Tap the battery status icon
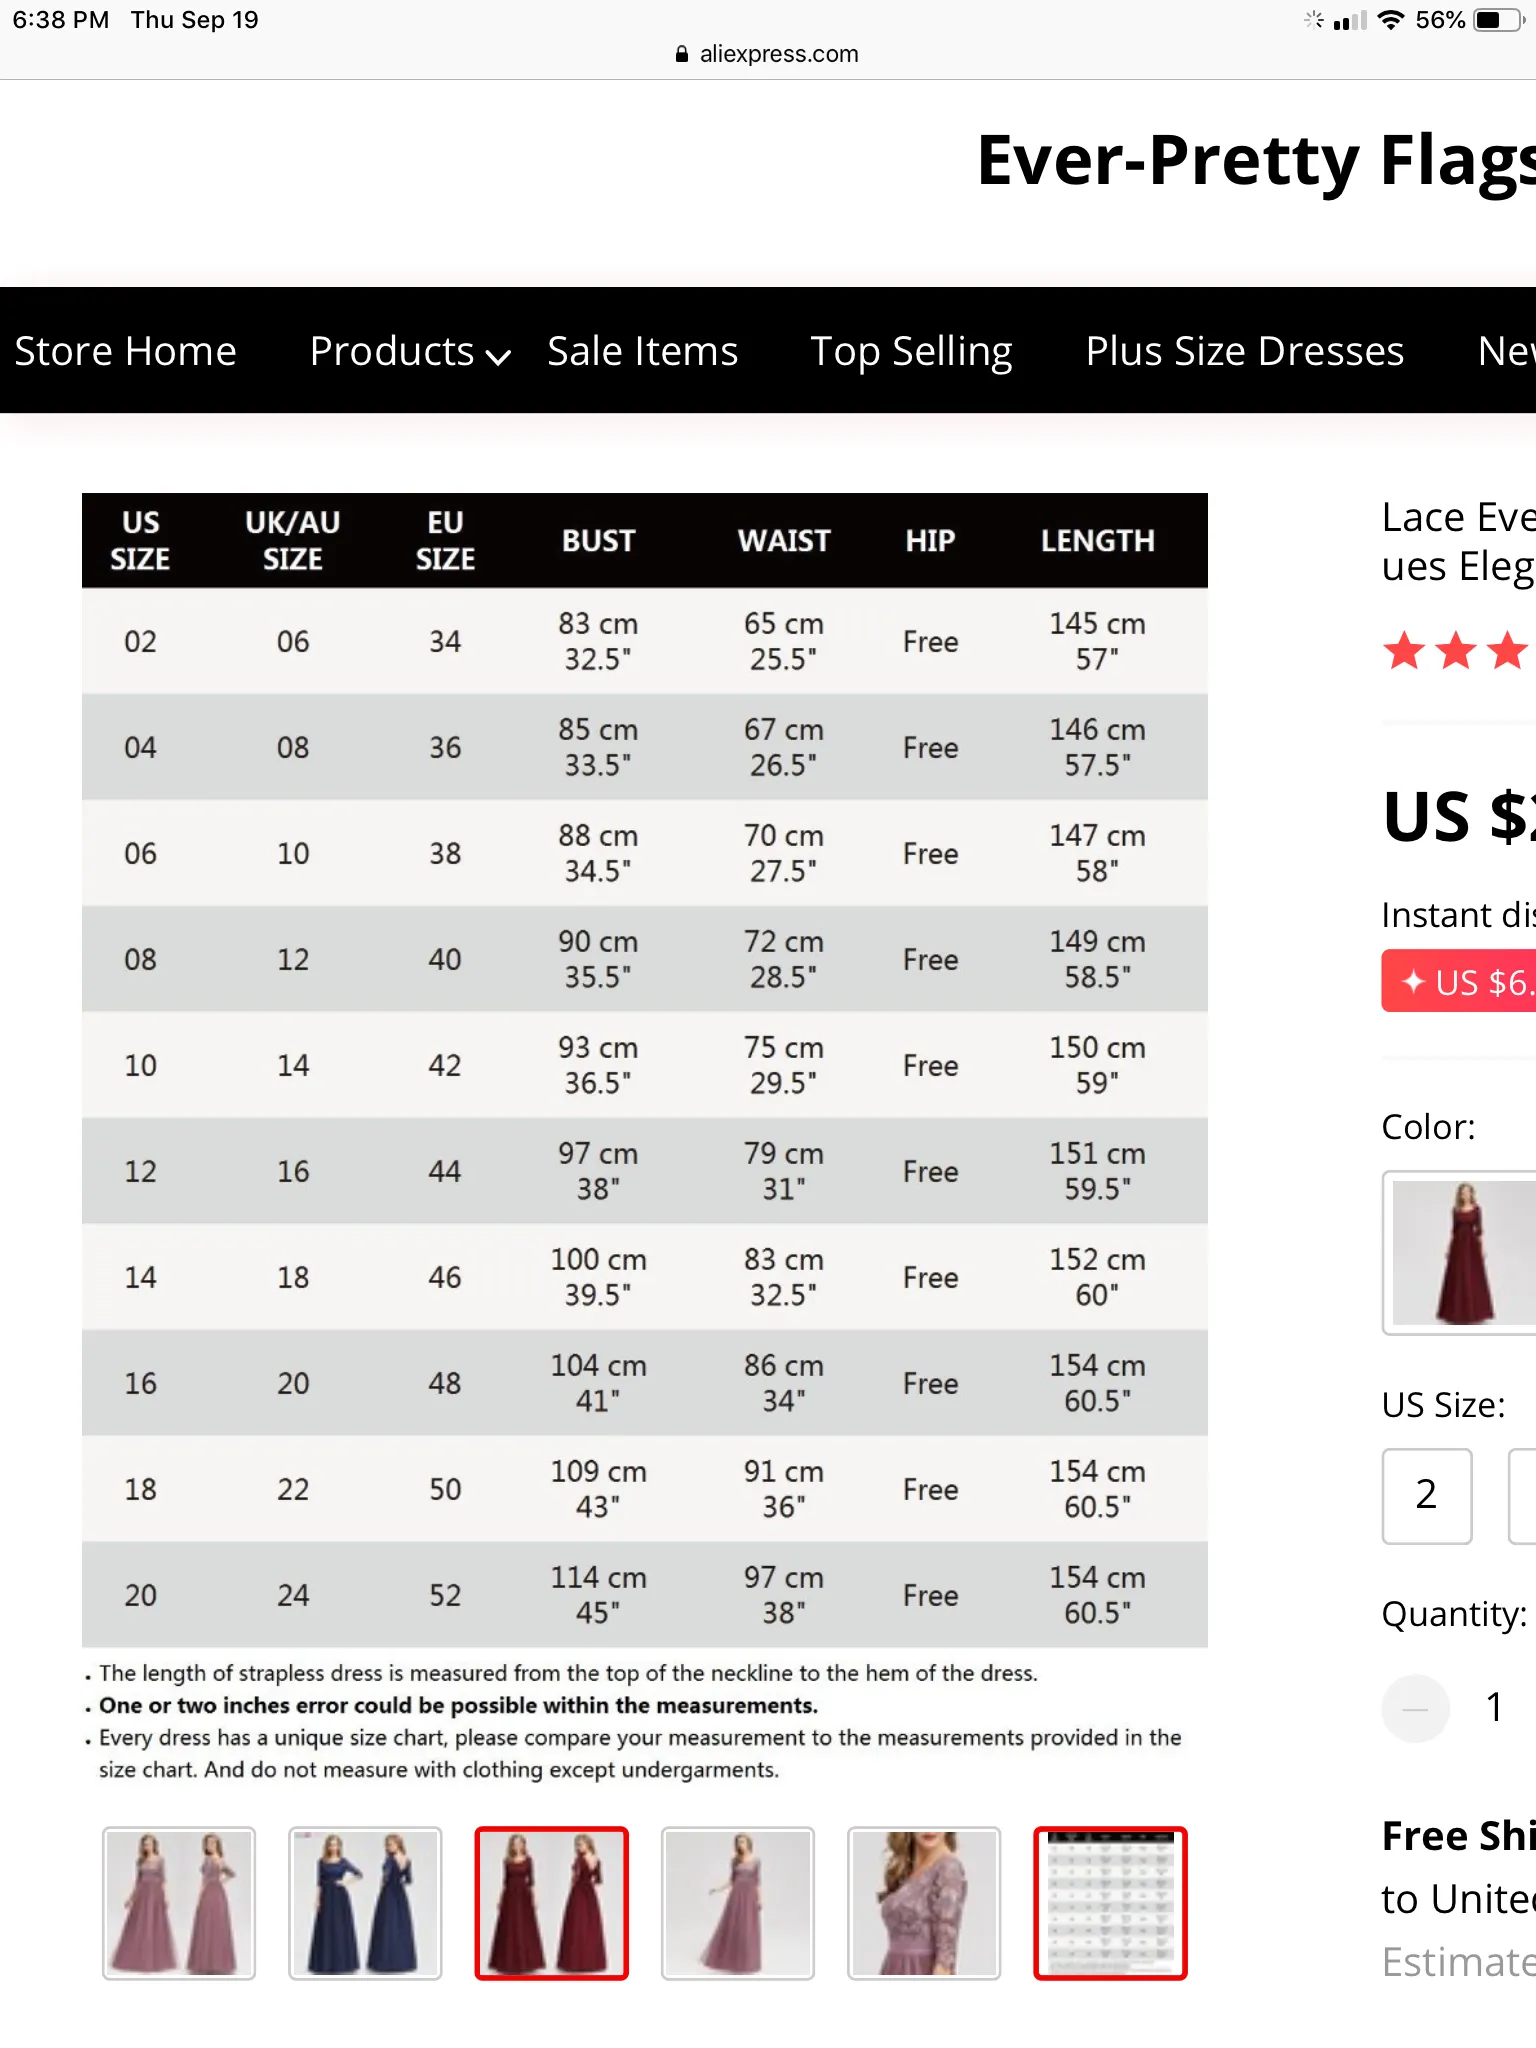Viewport: 1536px width, 2048px height. [x=1499, y=20]
